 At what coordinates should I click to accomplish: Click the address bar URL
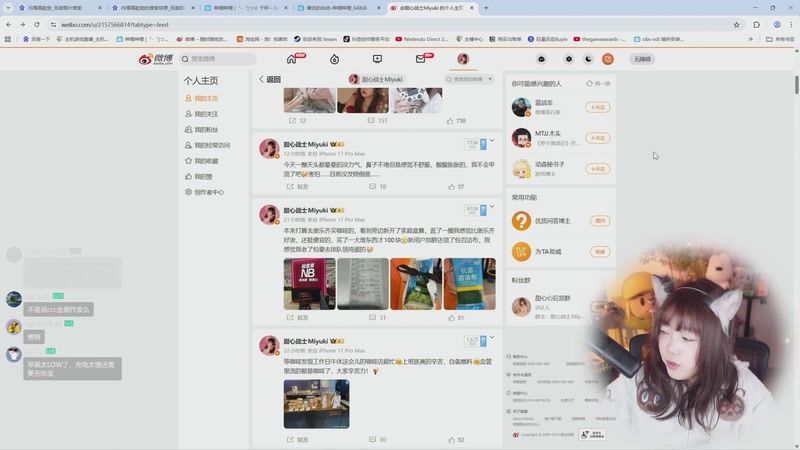coord(114,24)
